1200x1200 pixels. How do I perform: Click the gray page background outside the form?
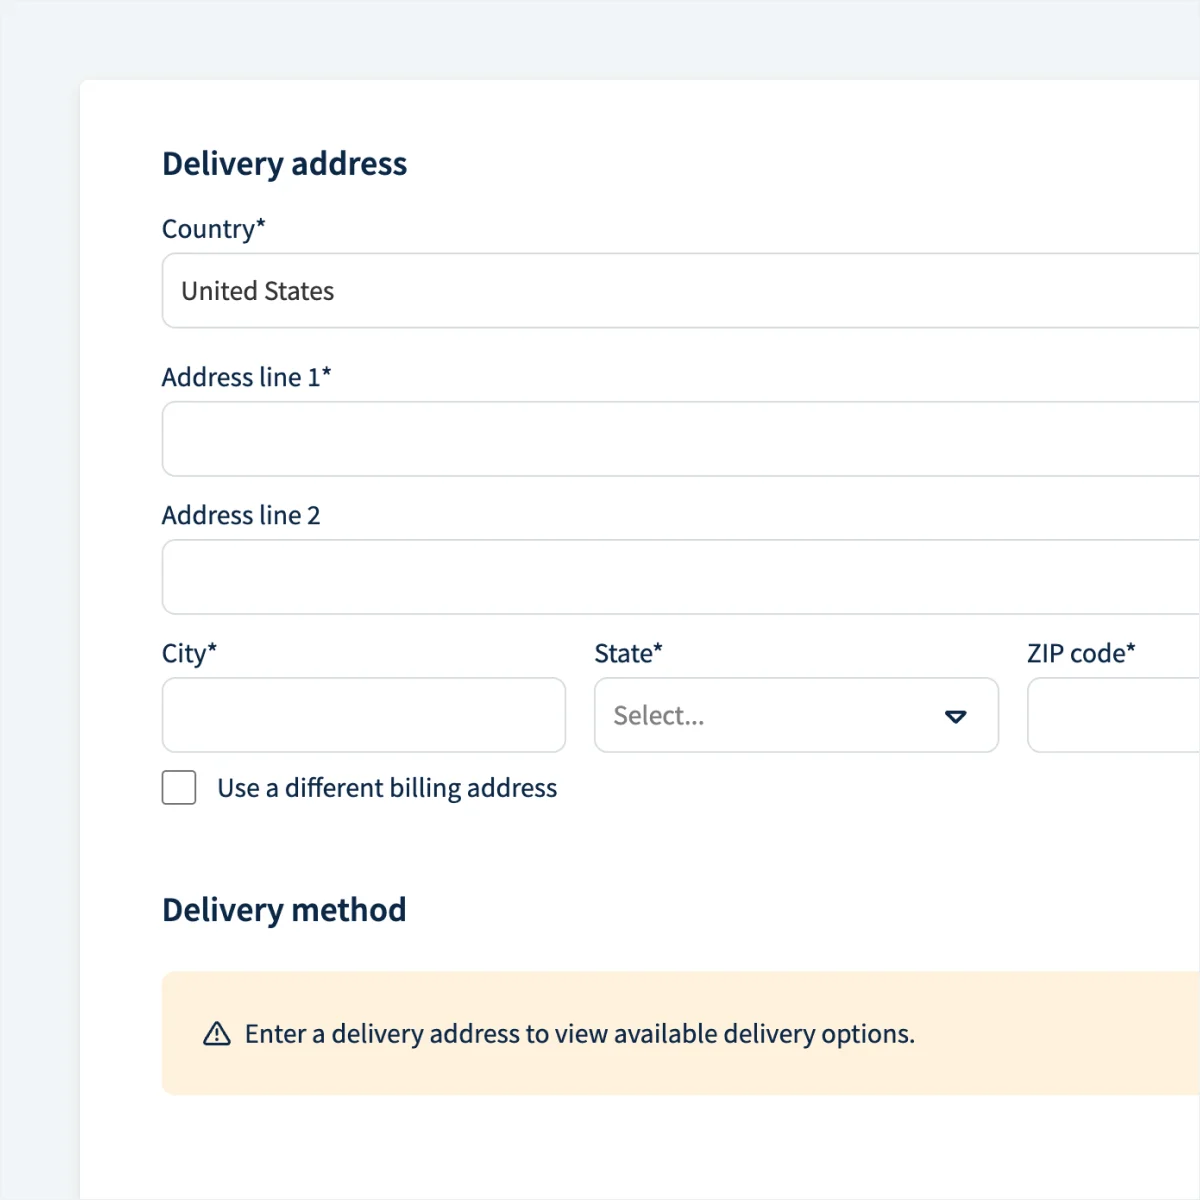[x=40, y=600]
